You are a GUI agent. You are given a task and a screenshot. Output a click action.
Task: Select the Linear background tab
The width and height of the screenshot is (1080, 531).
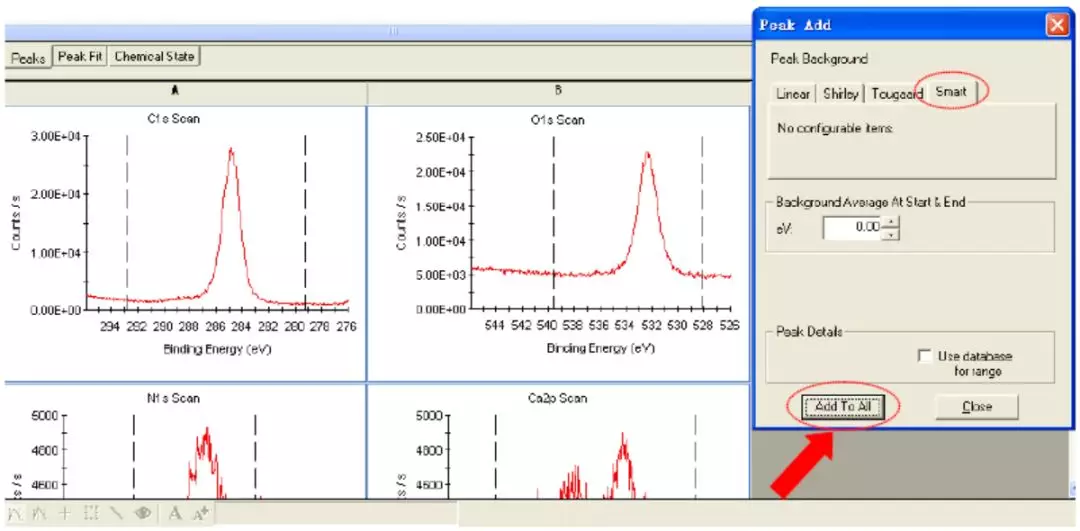793,94
